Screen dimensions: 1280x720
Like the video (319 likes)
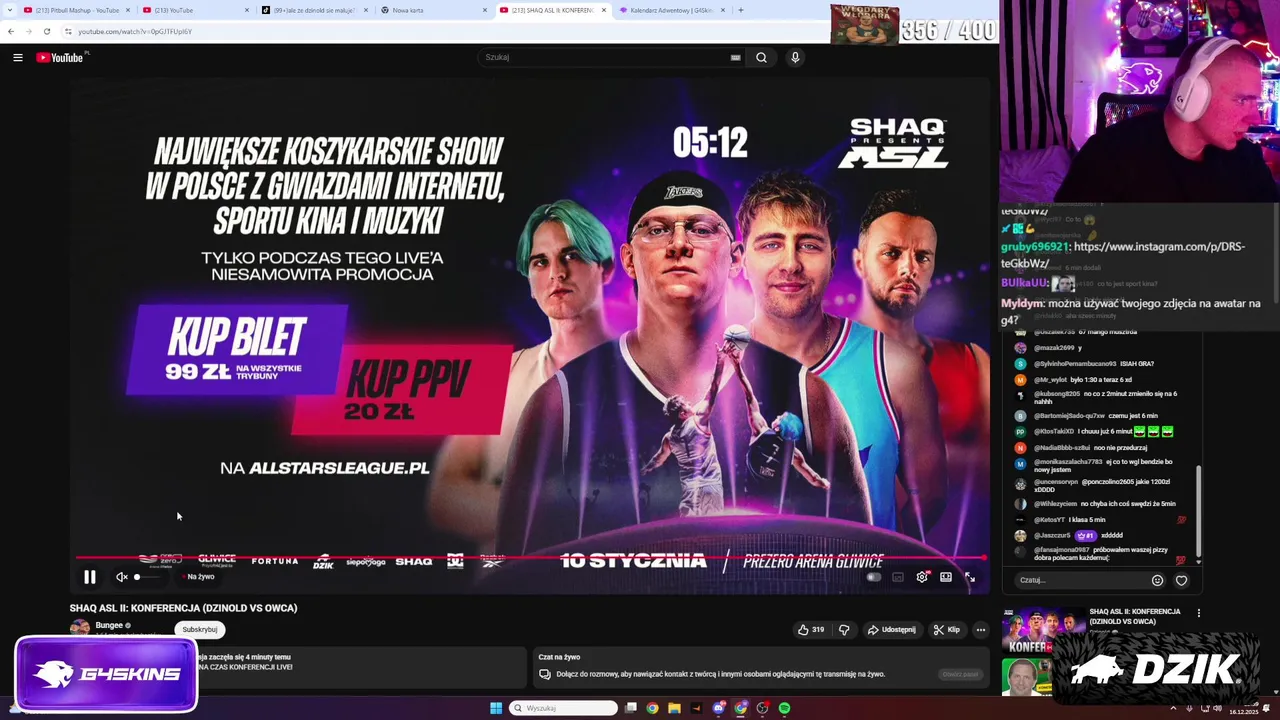811,630
